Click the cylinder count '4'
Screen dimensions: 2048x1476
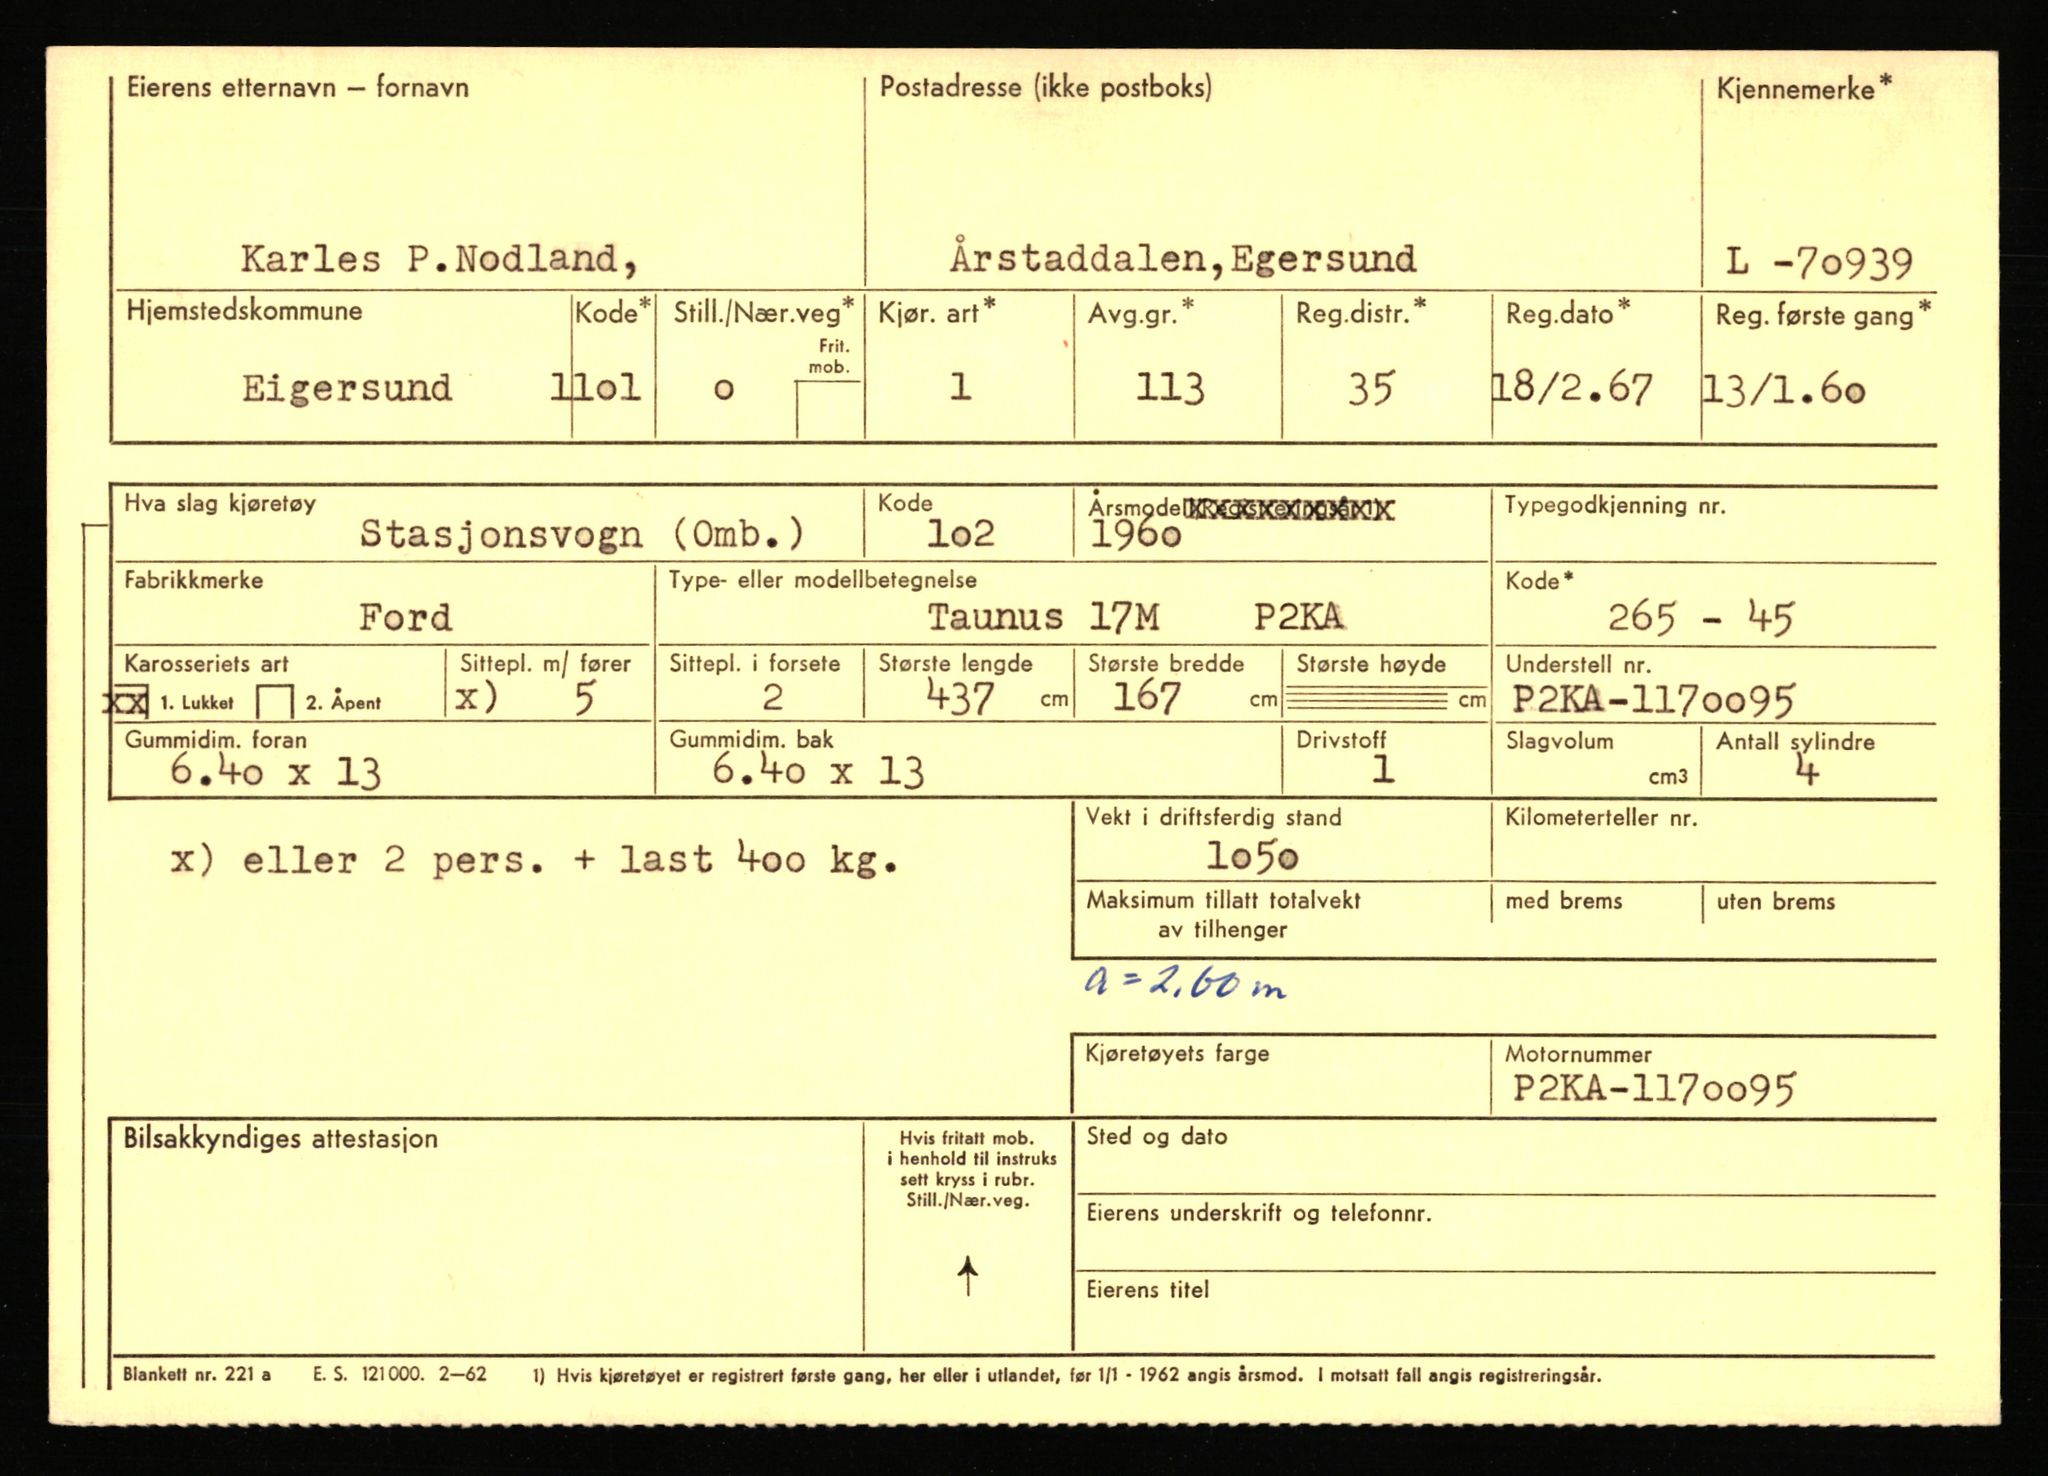point(1806,771)
